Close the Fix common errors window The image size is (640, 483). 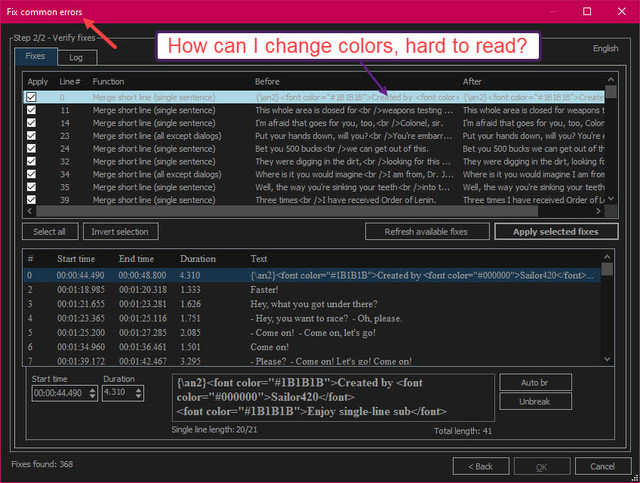[622, 11]
